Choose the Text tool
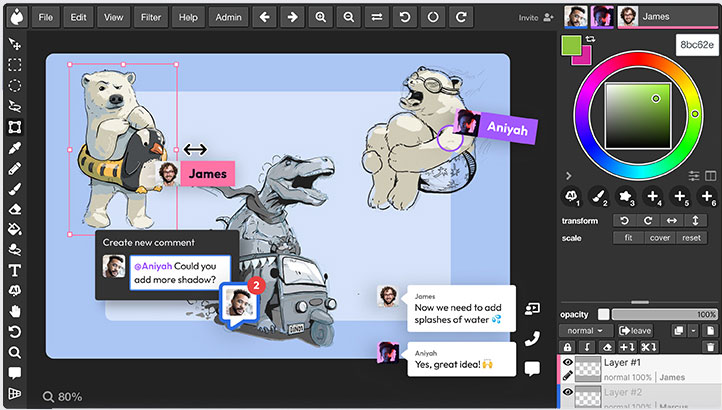This screenshot has height=410, width=722. (x=15, y=270)
